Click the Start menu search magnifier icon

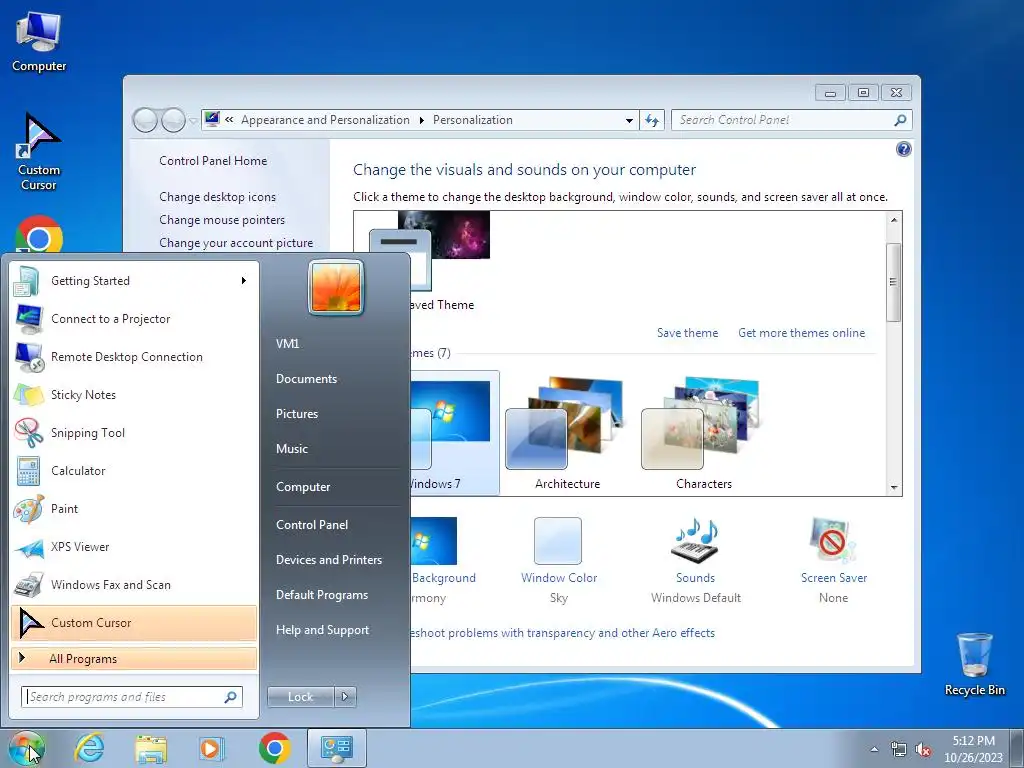(x=231, y=697)
